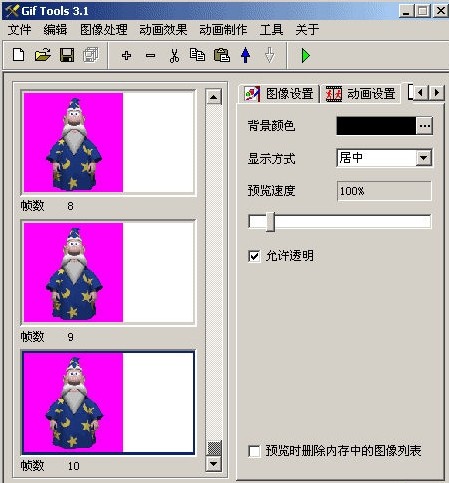Viewport: 449px width, 483px height.
Task: Remove frame using the minus icon
Action: (150, 55)
